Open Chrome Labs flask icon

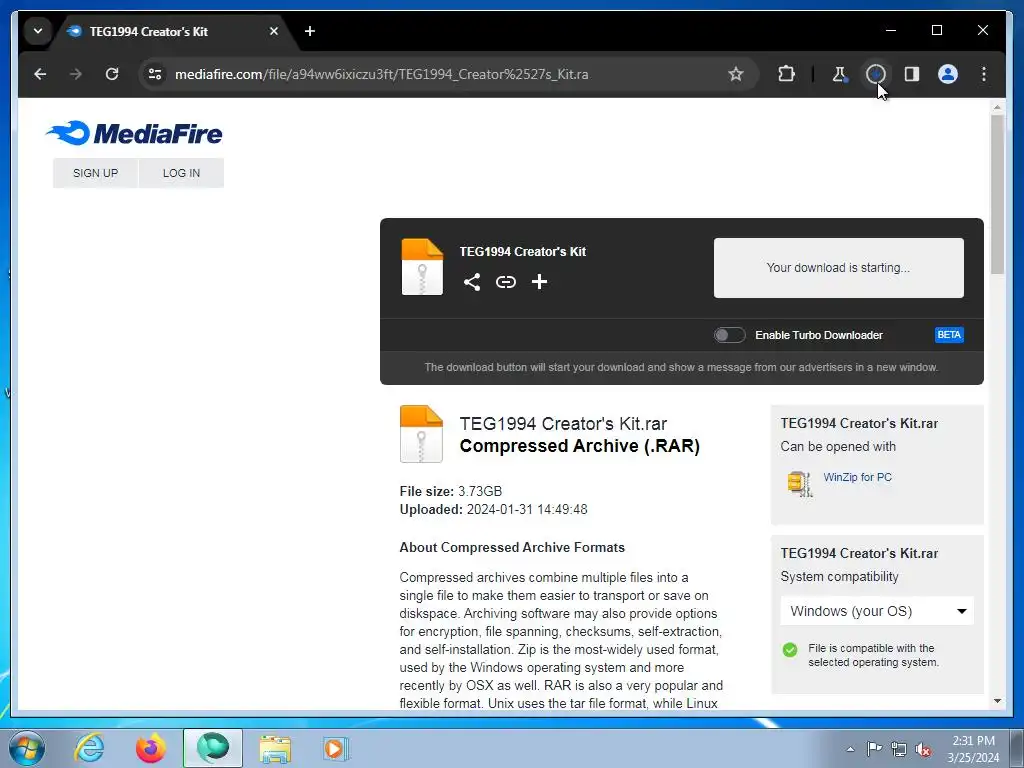840,74
